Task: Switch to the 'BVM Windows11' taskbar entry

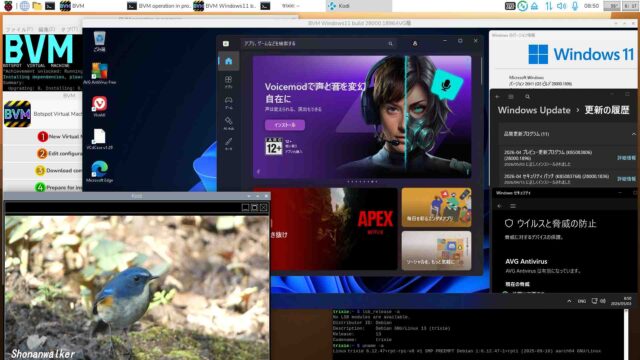Action: click(225, 6)
